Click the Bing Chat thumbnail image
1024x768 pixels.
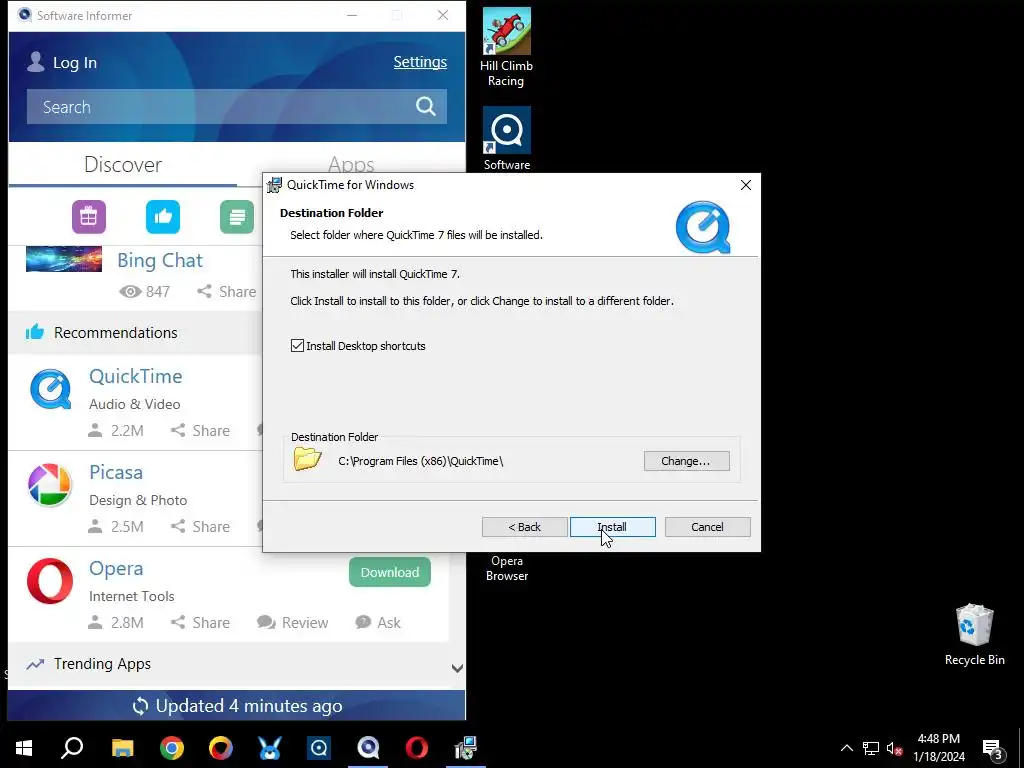[x=64, y=259]
